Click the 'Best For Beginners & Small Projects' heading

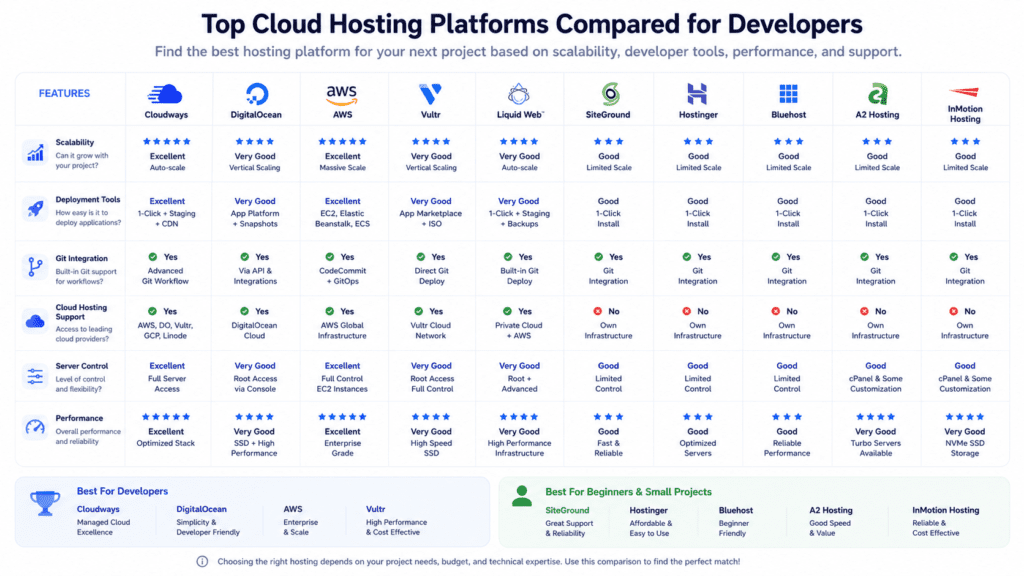point(628,492)
